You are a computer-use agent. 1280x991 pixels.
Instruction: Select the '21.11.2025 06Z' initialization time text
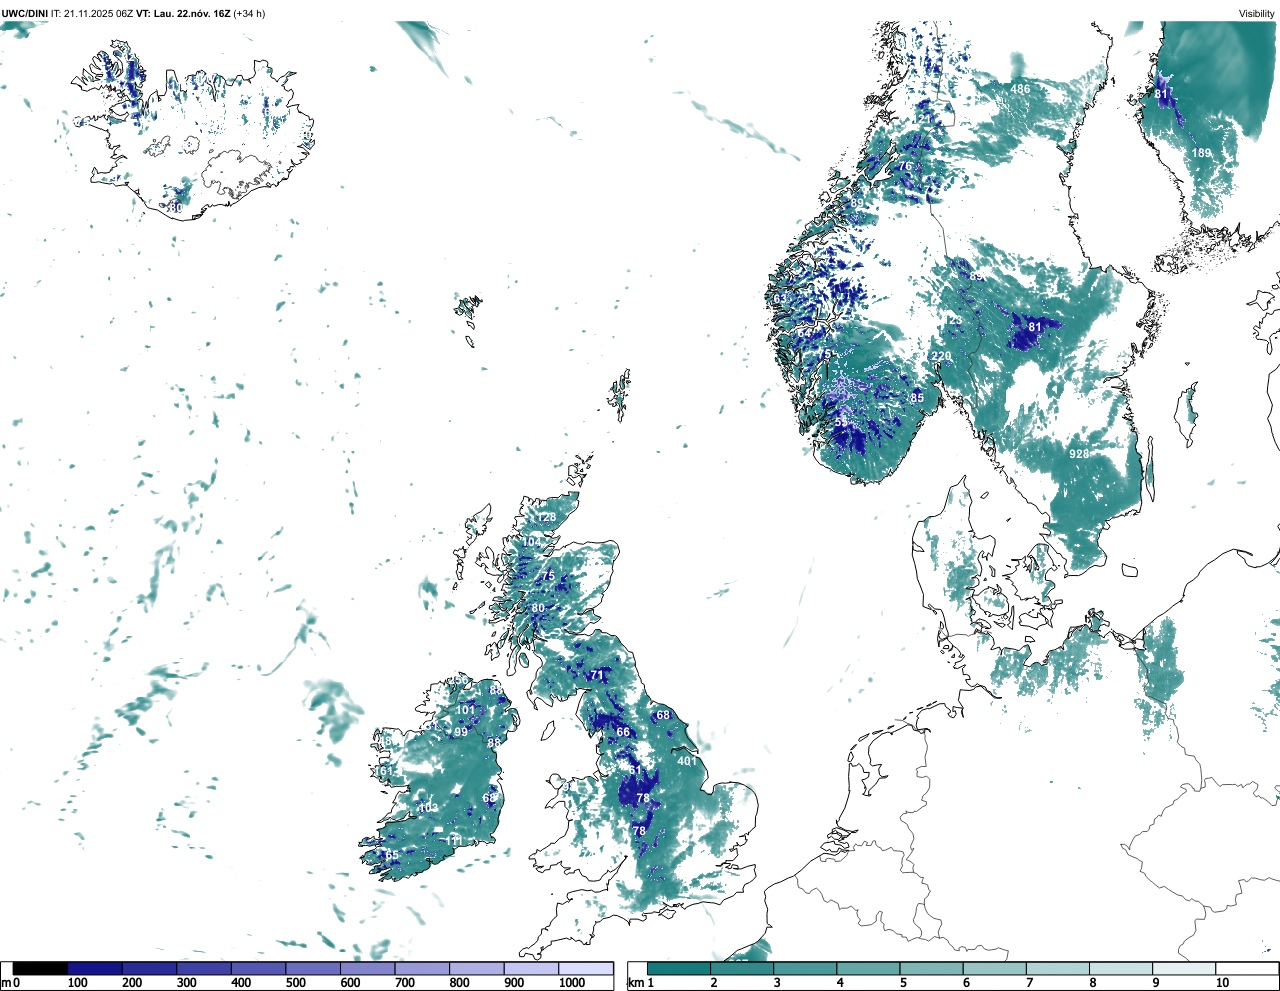(x=100, y=13)
